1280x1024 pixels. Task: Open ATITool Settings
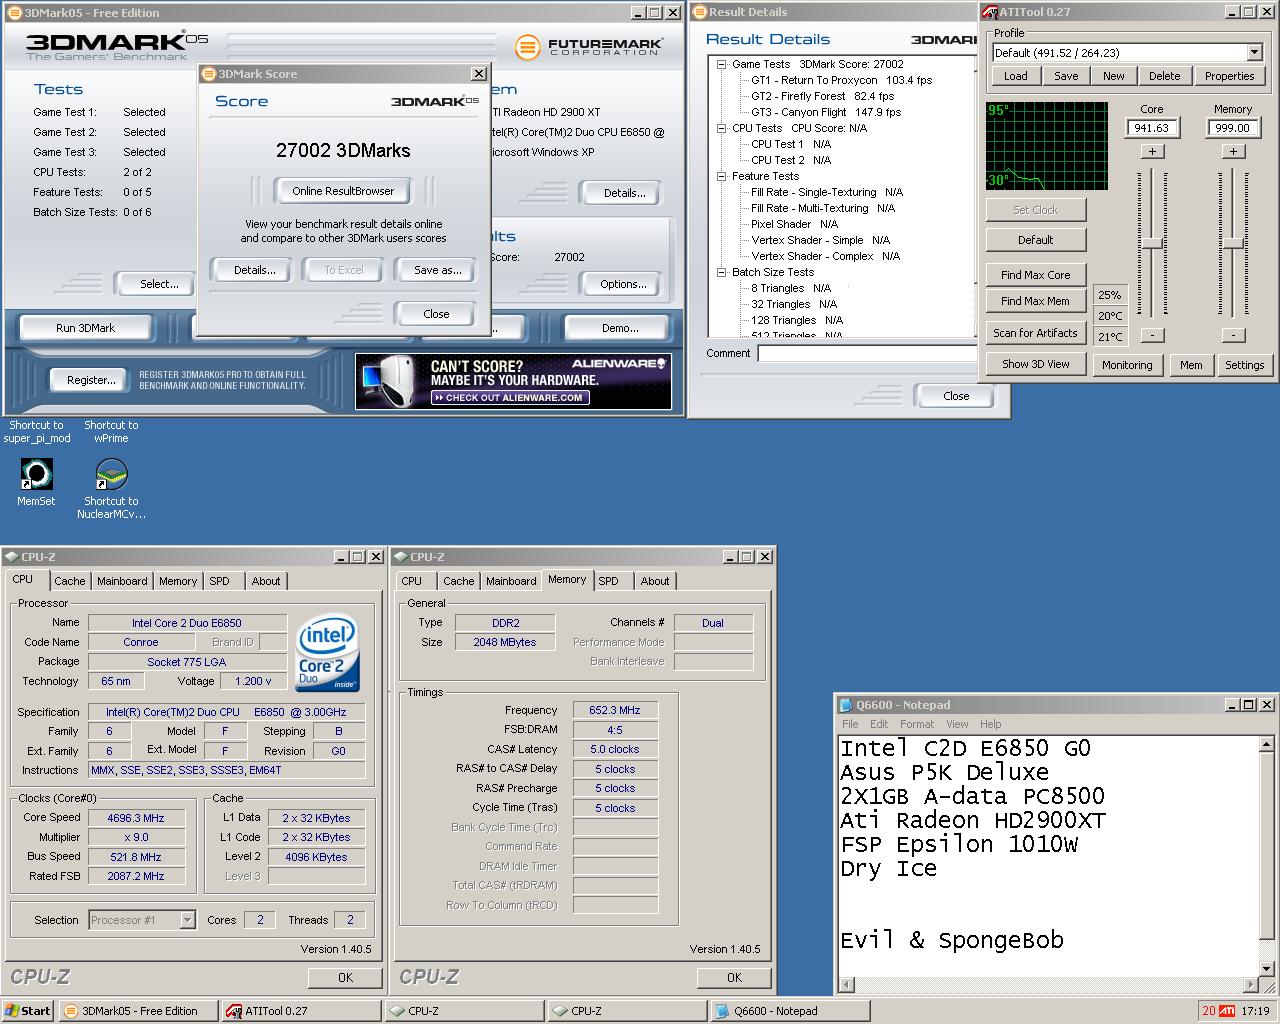coord(1245,365)
